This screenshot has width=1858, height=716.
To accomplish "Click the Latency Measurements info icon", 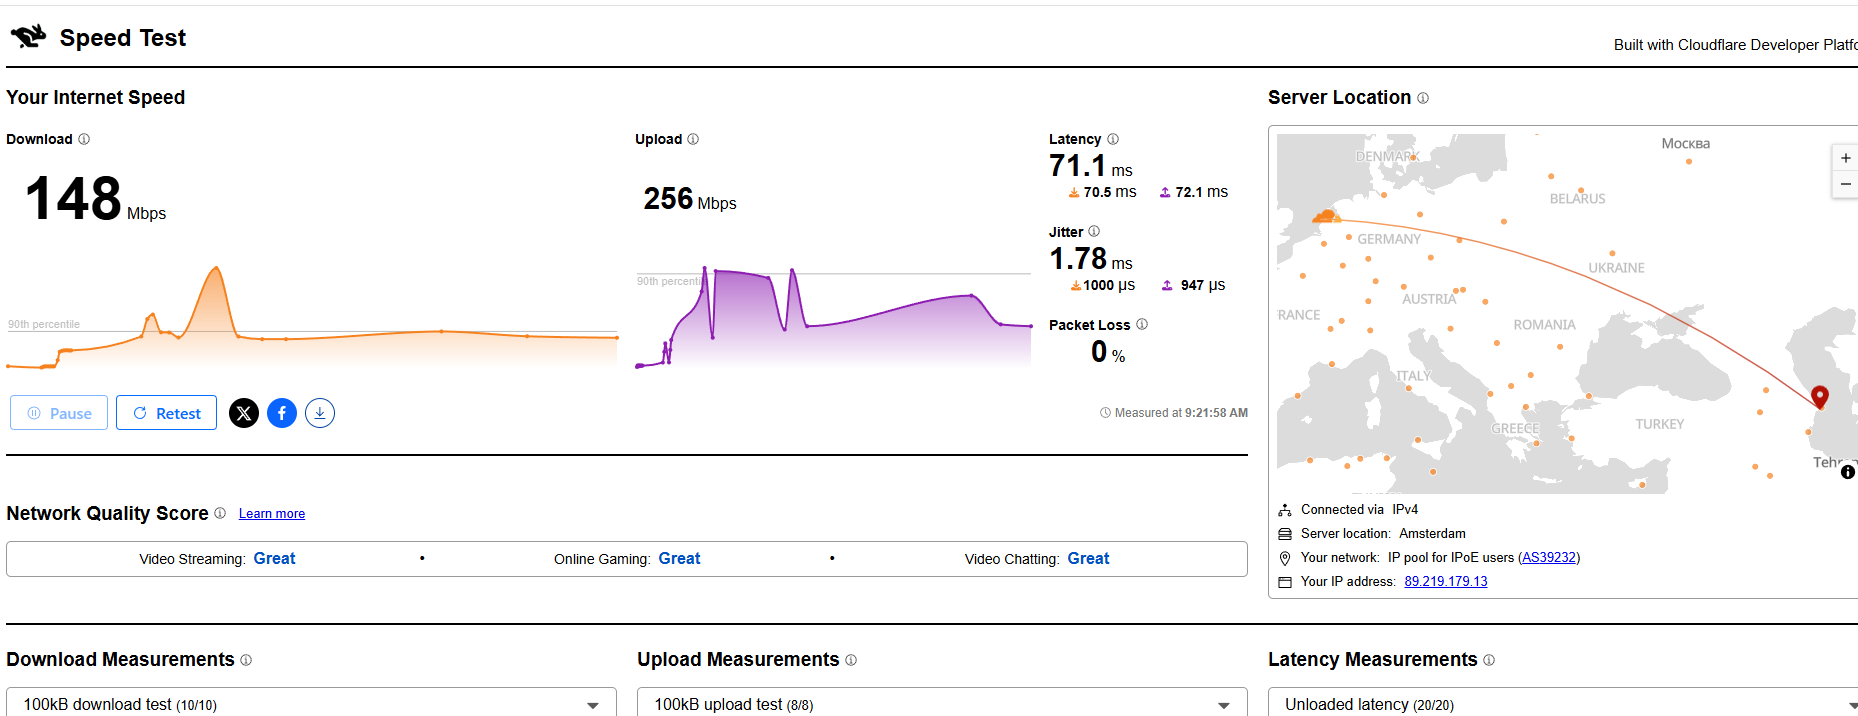I will (1489, 660).
